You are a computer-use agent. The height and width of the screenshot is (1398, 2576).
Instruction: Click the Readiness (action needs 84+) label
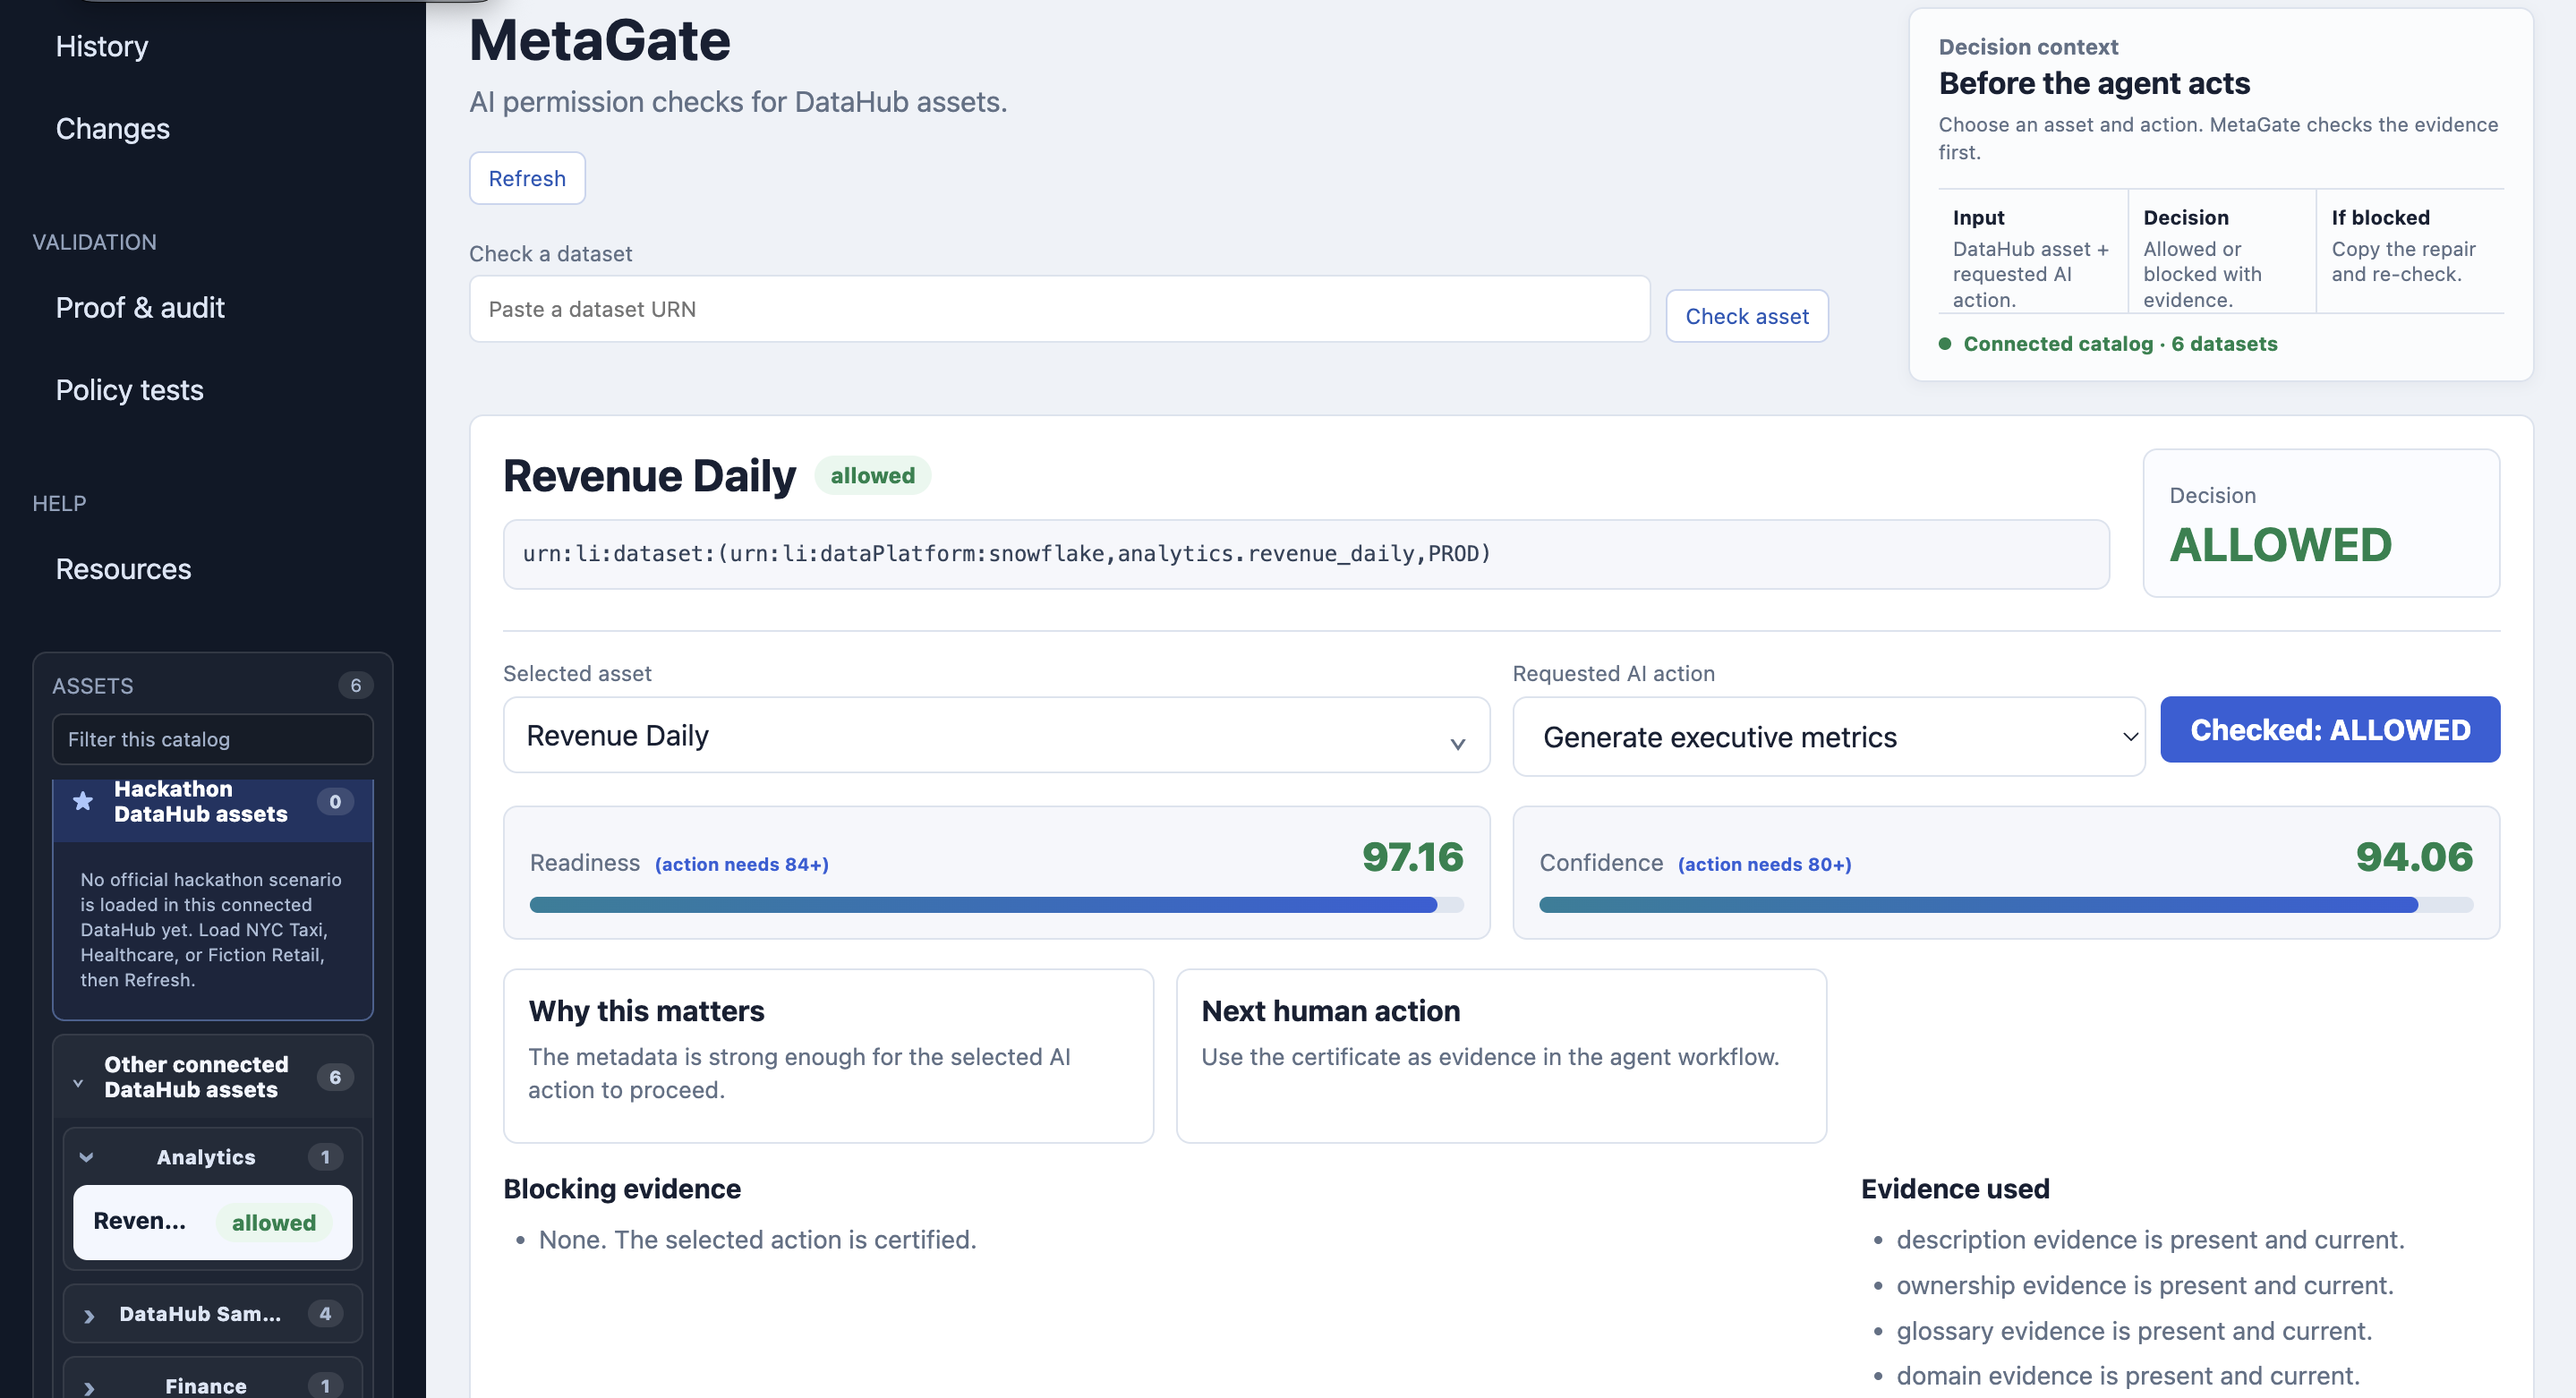pyautogui.click(x=679, y=863)
